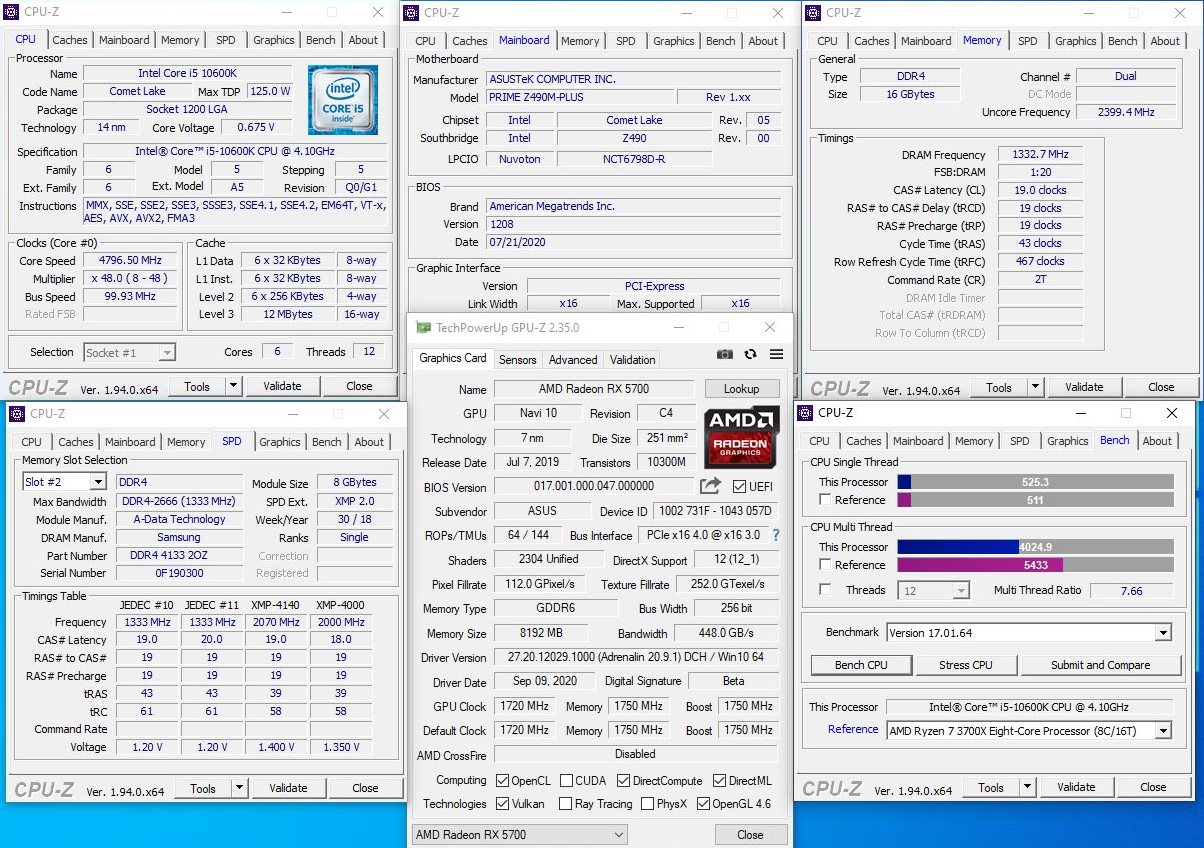1204x848 pixels.
Task: Switch to About tab in Bench window
Action: (1157, 441)
